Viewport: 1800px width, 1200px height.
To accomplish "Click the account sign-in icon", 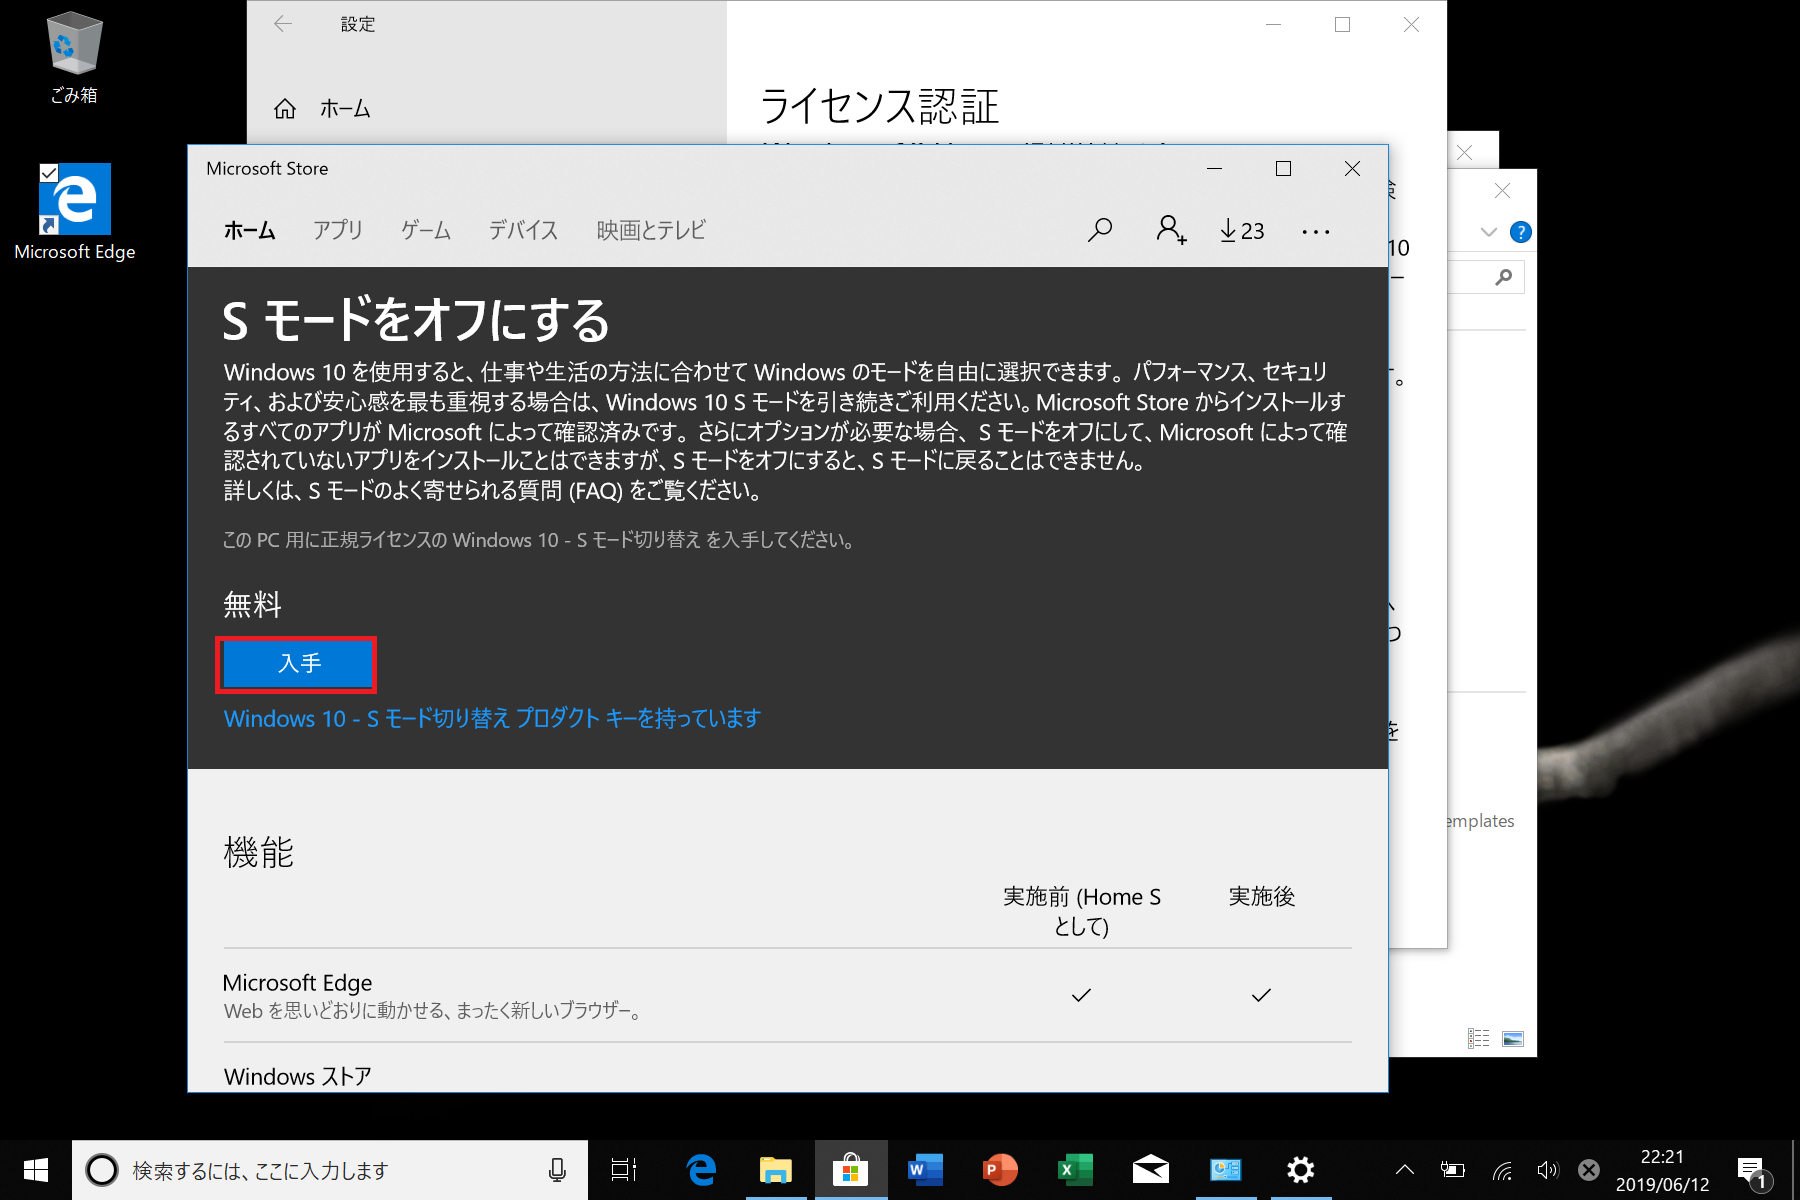I will [x=1170, y=230].
